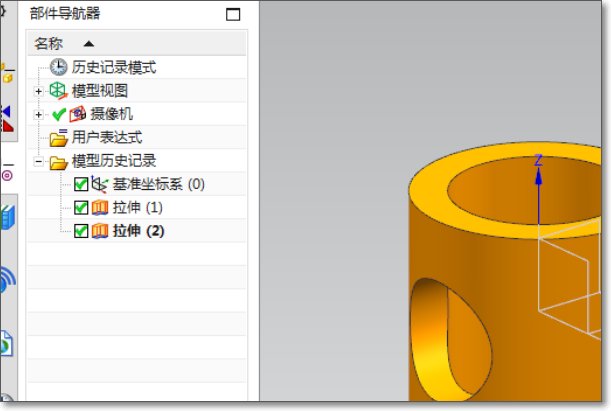This screenshot has height=411, width=611.
Task: Click the 基准坐标系 datum icon
Action: coord(100,184)
